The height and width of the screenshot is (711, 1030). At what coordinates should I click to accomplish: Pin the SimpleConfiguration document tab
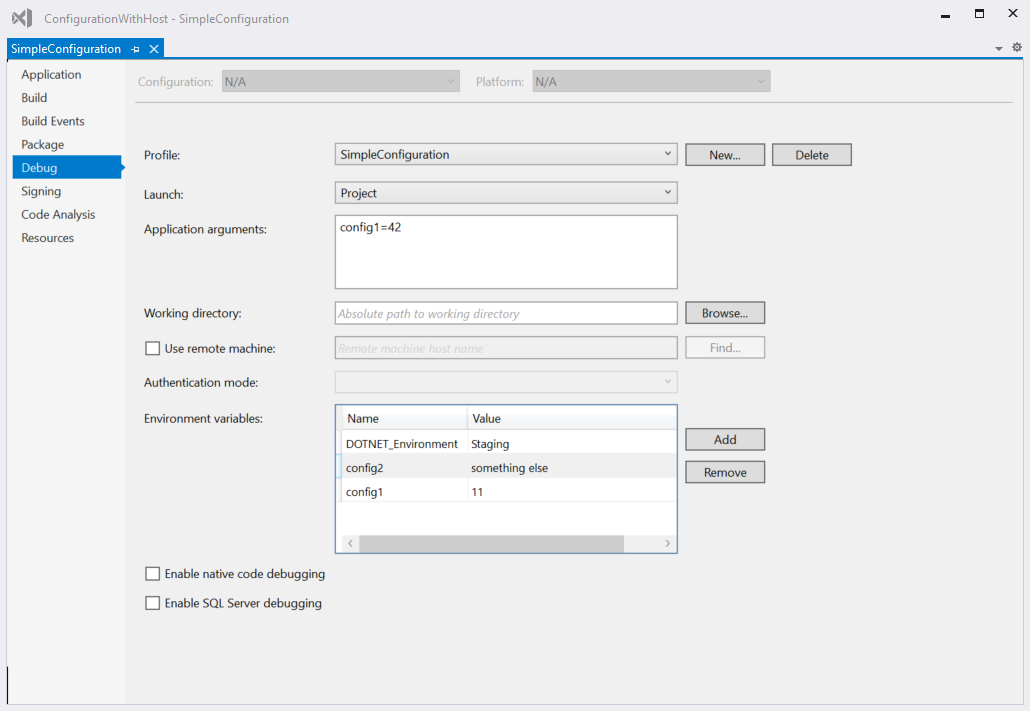pyautogui.click(x=135, y=48)
